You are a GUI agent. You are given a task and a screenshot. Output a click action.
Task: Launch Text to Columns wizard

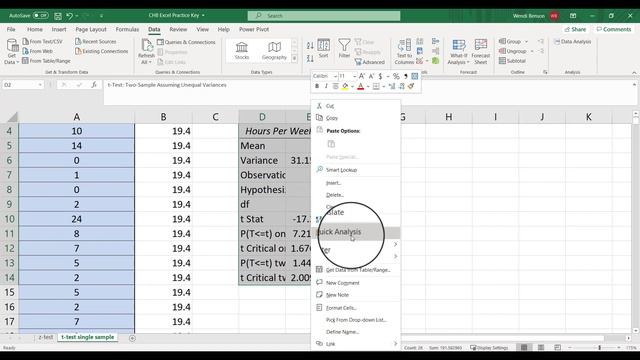404,51
